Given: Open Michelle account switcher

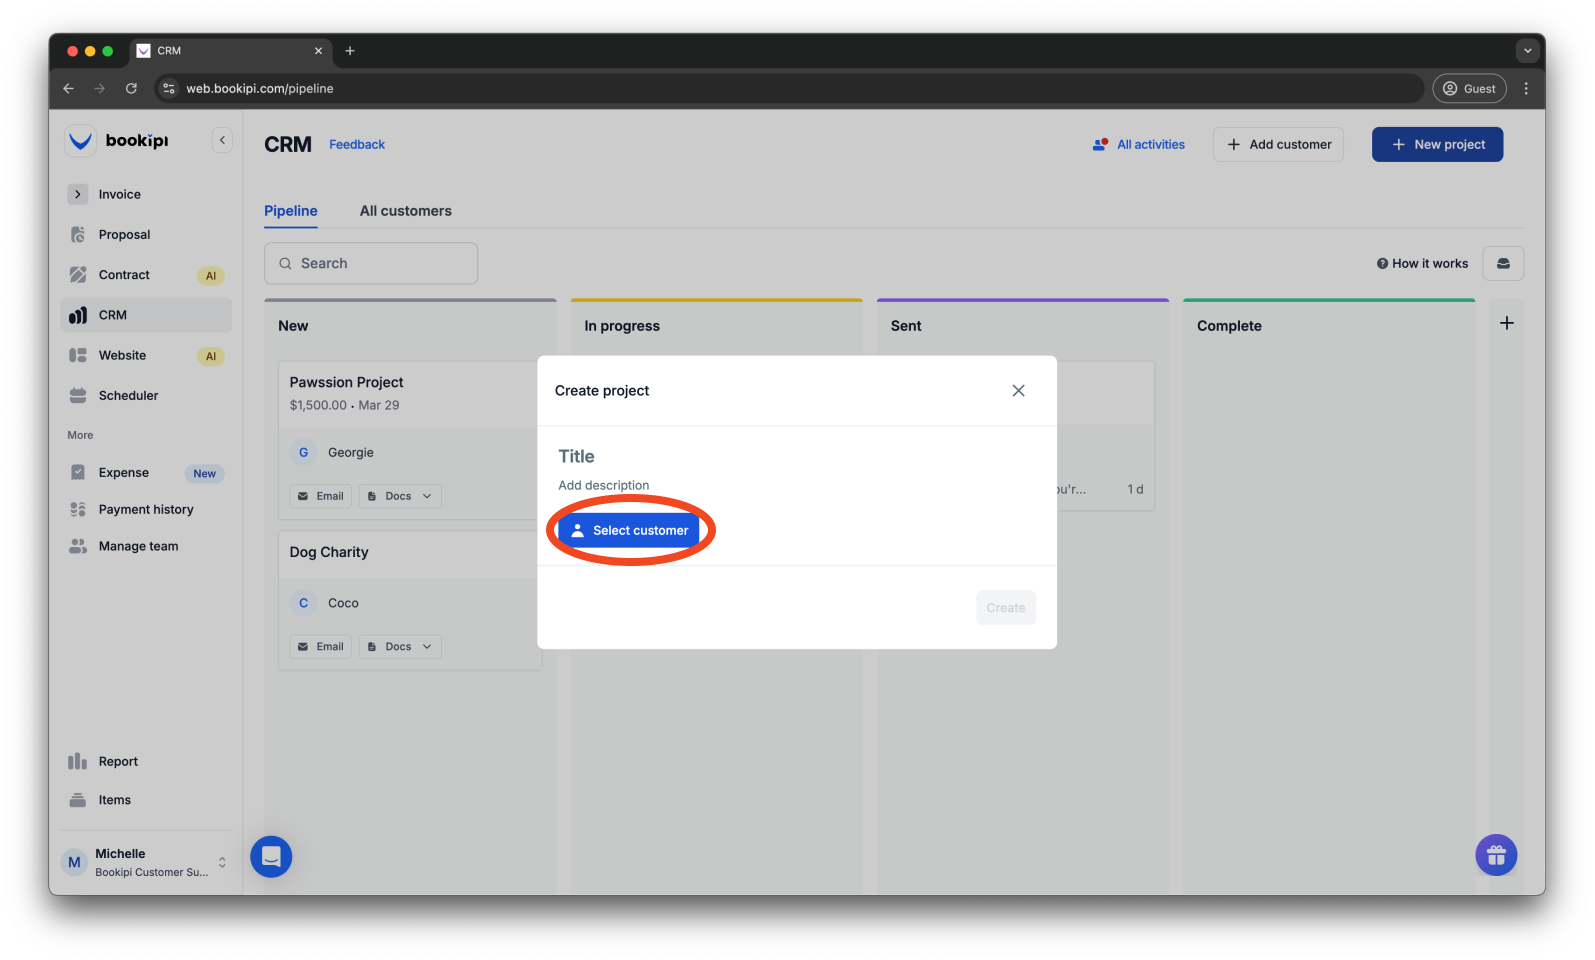Looking at the screenshot, I should (146, 863).
